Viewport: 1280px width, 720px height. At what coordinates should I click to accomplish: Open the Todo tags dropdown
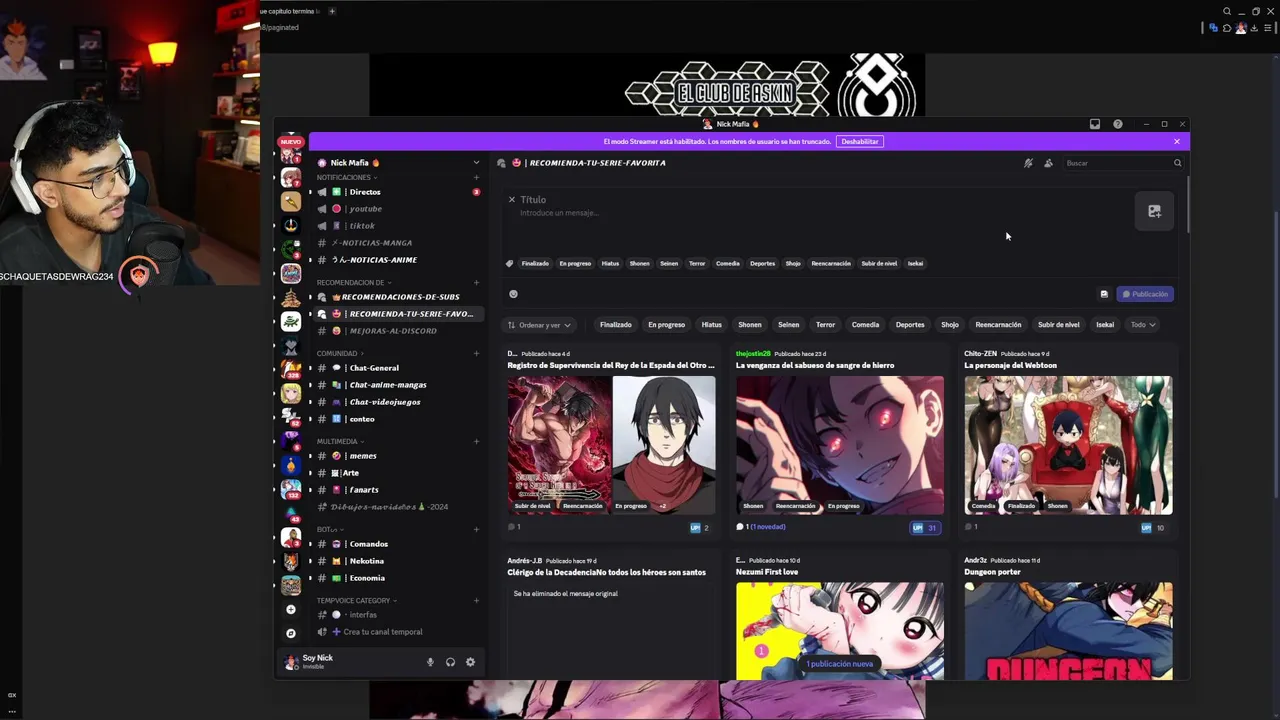click(x=1142, y=325)
